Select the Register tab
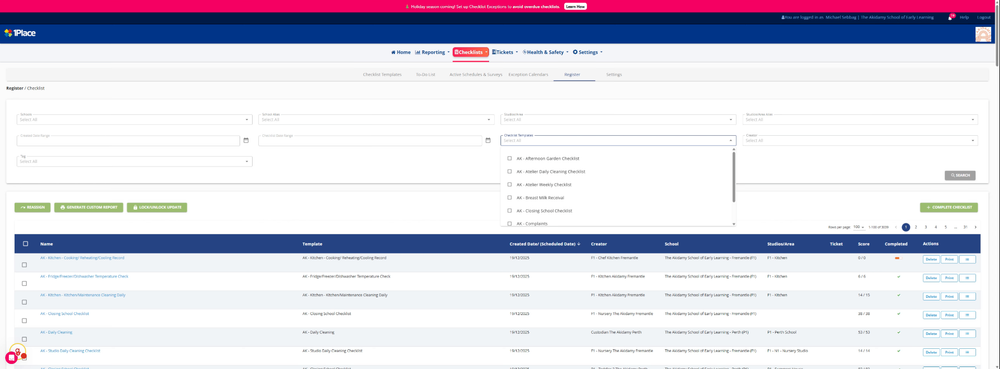The width and height of the screenshot is (1000, 369). tap(572, 75)
